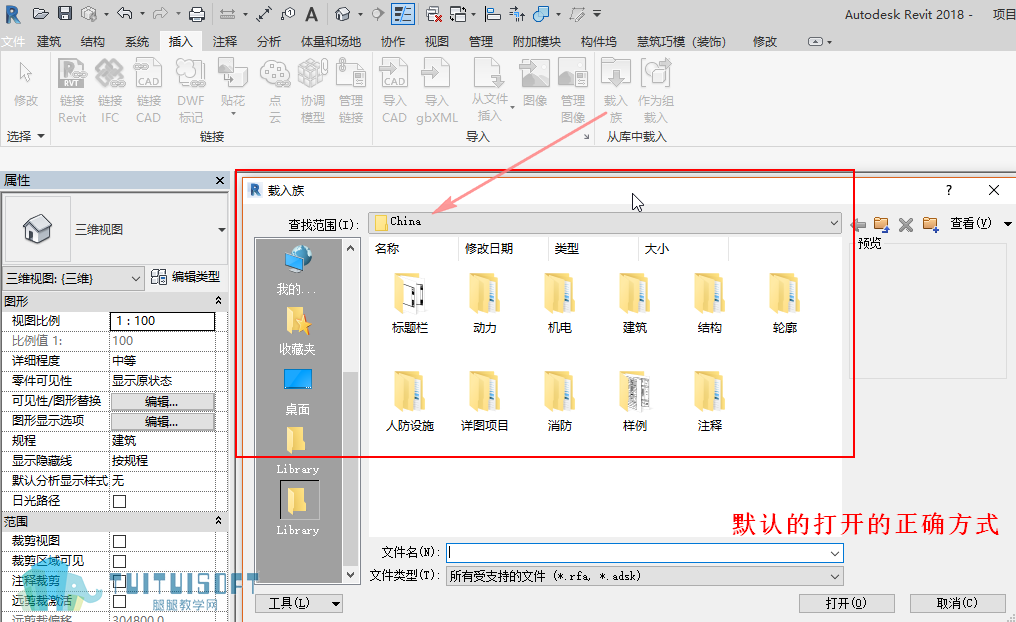
Task: Click Insert from File (从文件插入) tool
Action: pyautogui.click(x=490, y=89)
